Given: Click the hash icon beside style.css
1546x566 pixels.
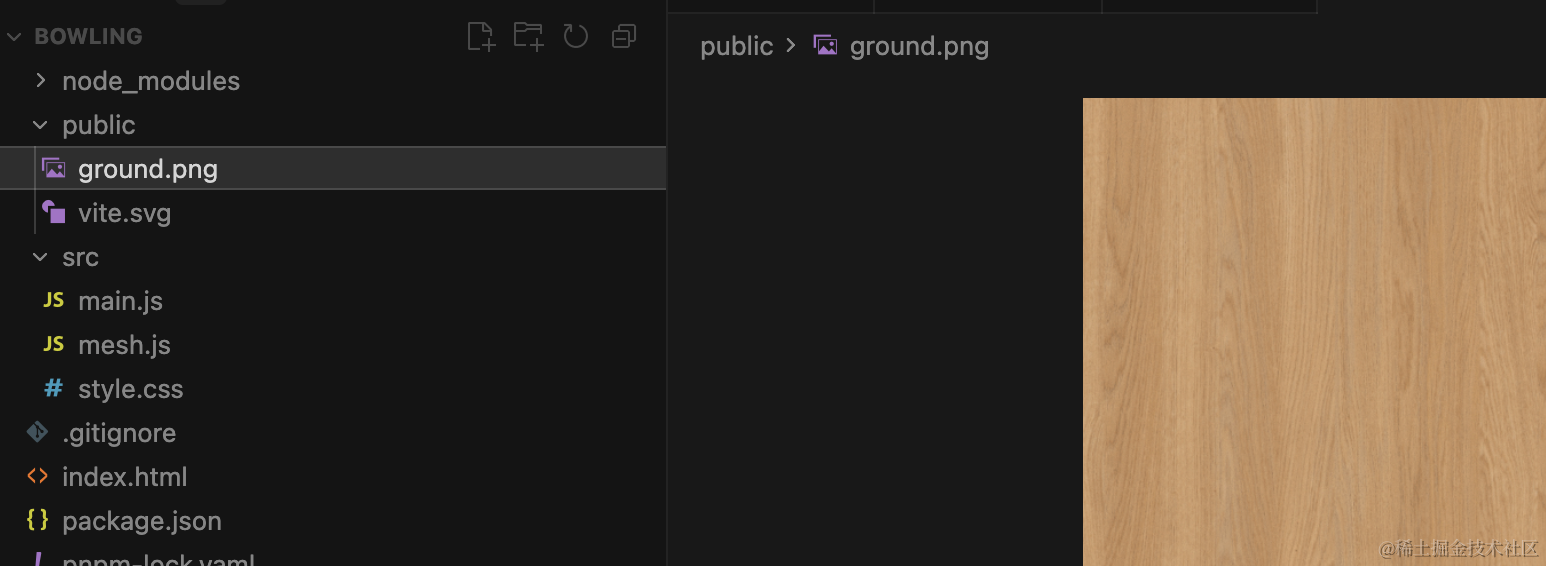Looking at the screenshot, I should pyautogui.click(x=54, y=388).
